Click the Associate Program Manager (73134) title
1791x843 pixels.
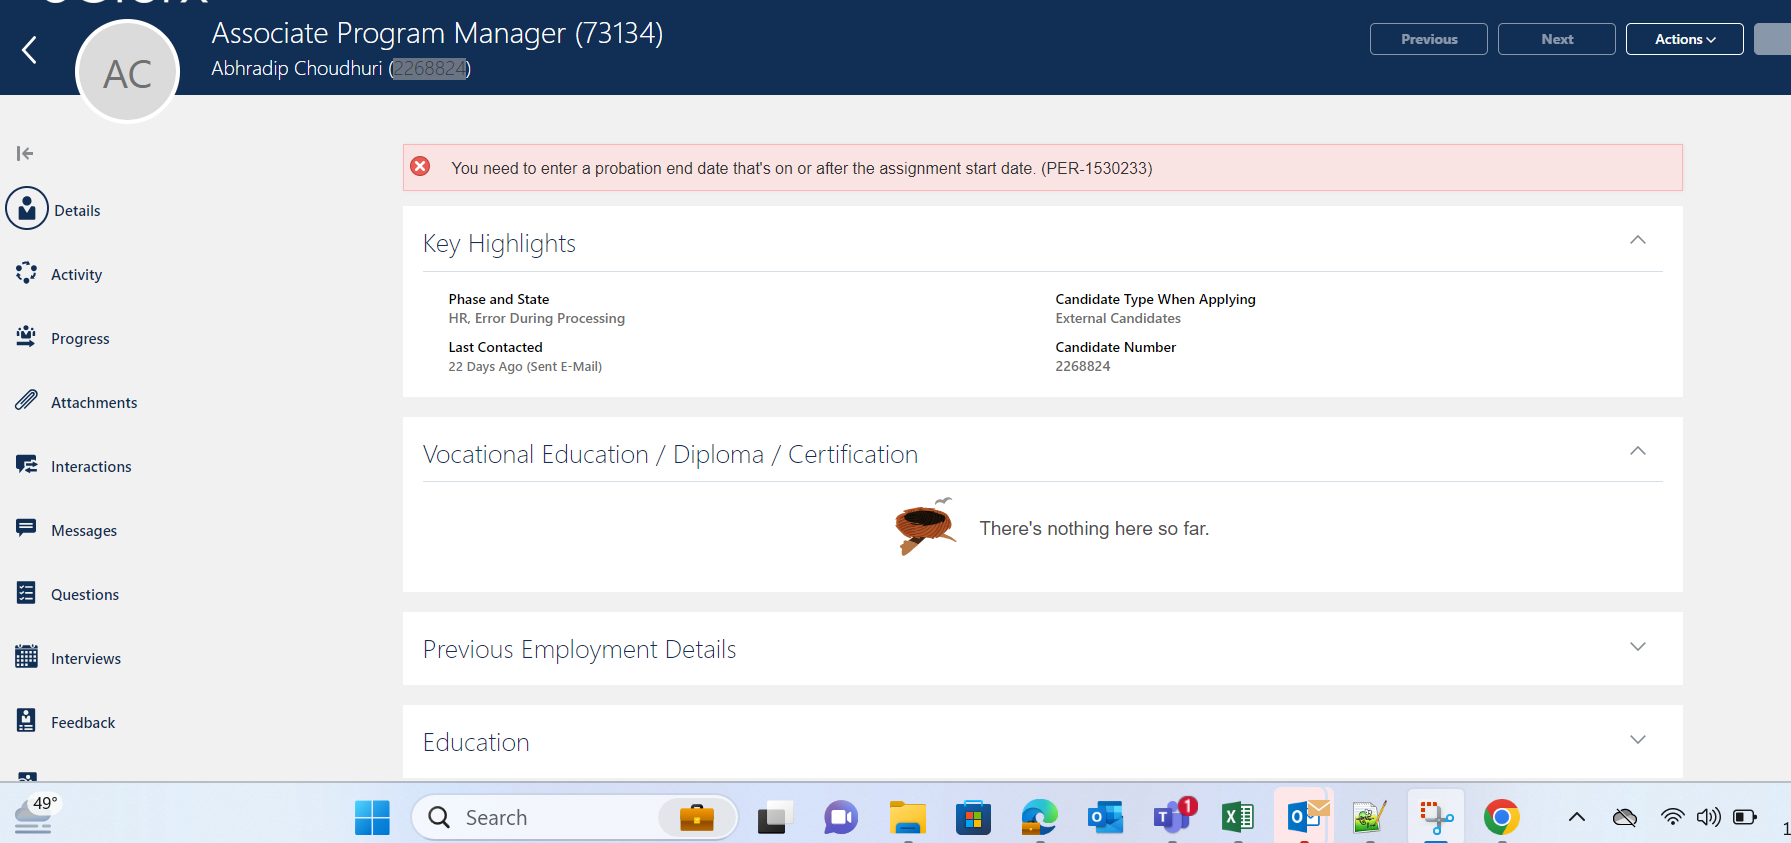click(x=437, y=33)
